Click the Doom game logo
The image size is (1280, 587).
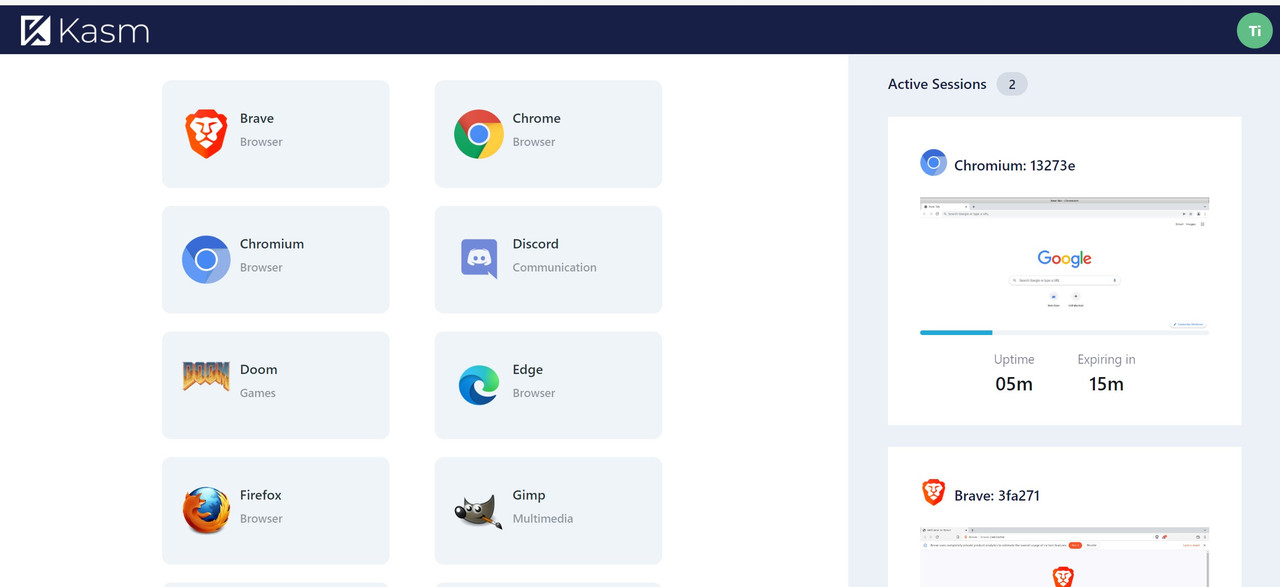pyautogui.click(x=206, y=376)
